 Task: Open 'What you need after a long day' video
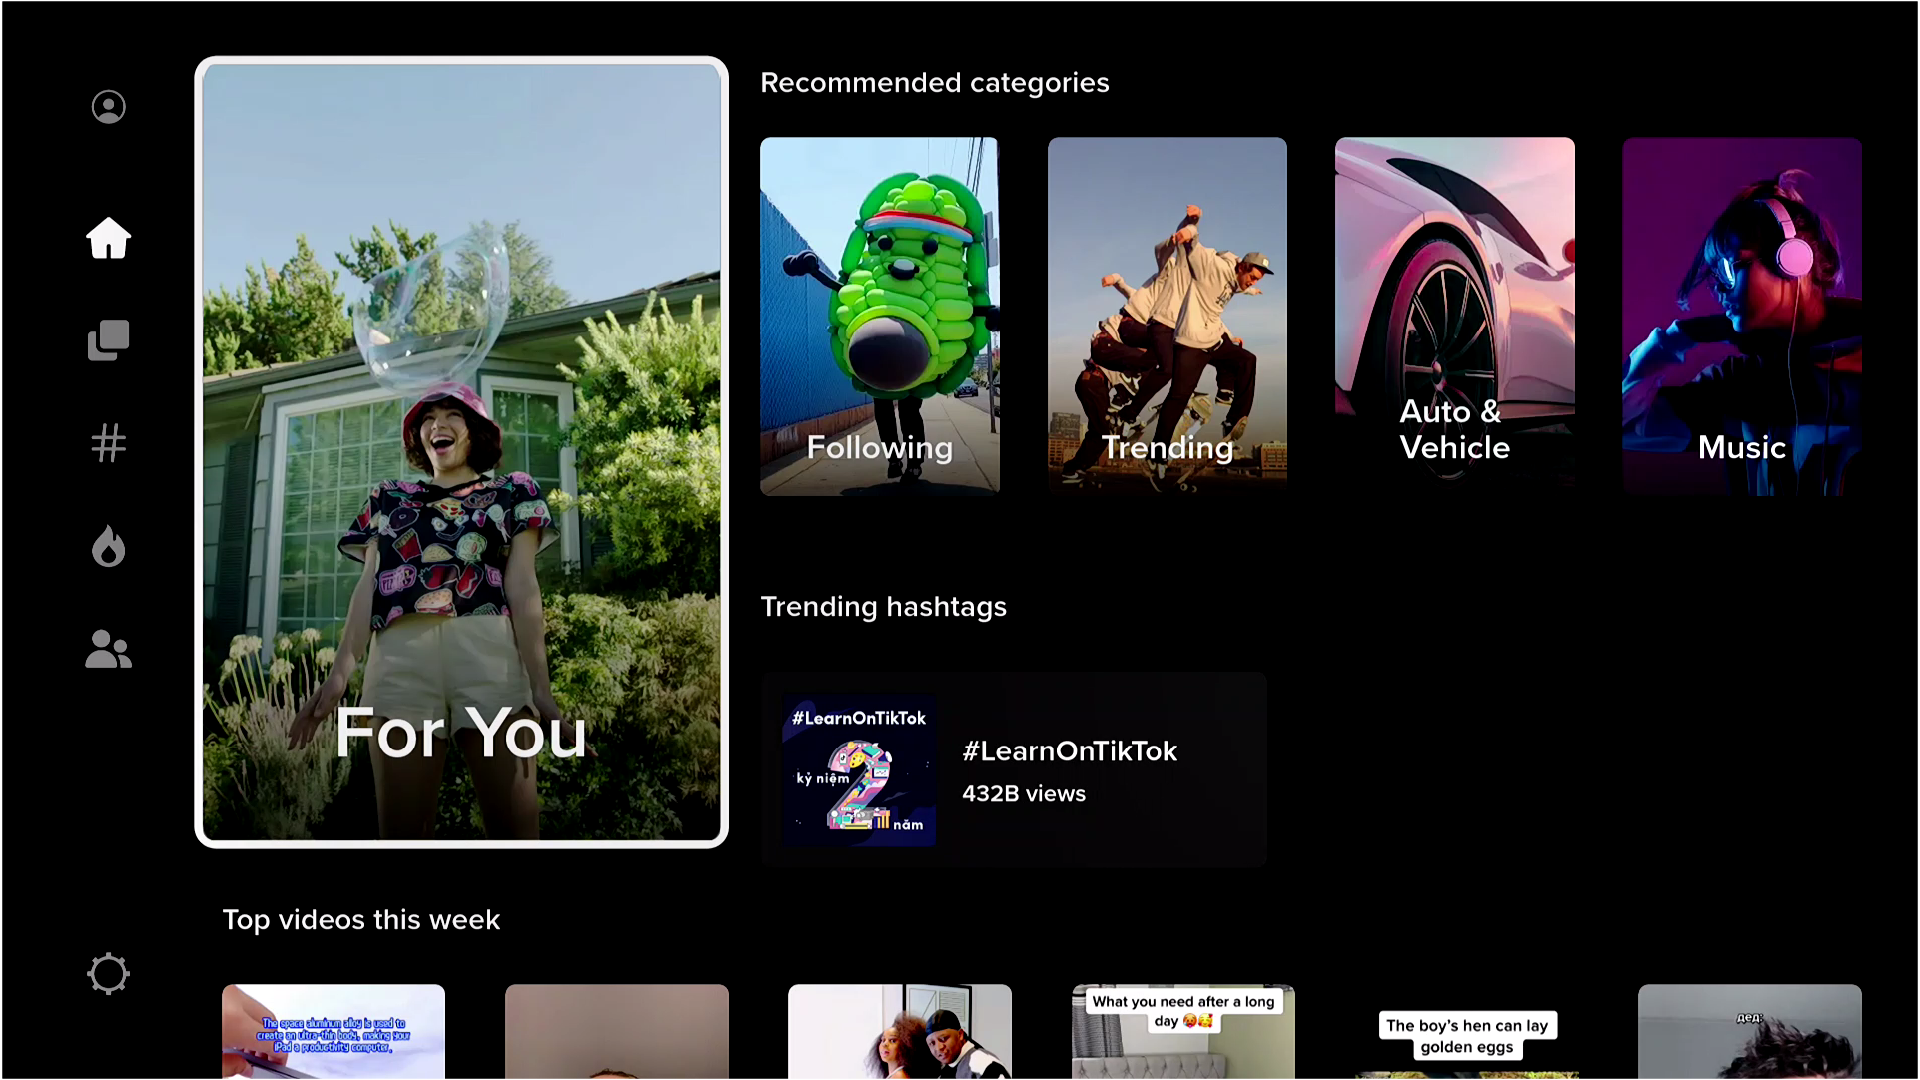point(1183,1032)
